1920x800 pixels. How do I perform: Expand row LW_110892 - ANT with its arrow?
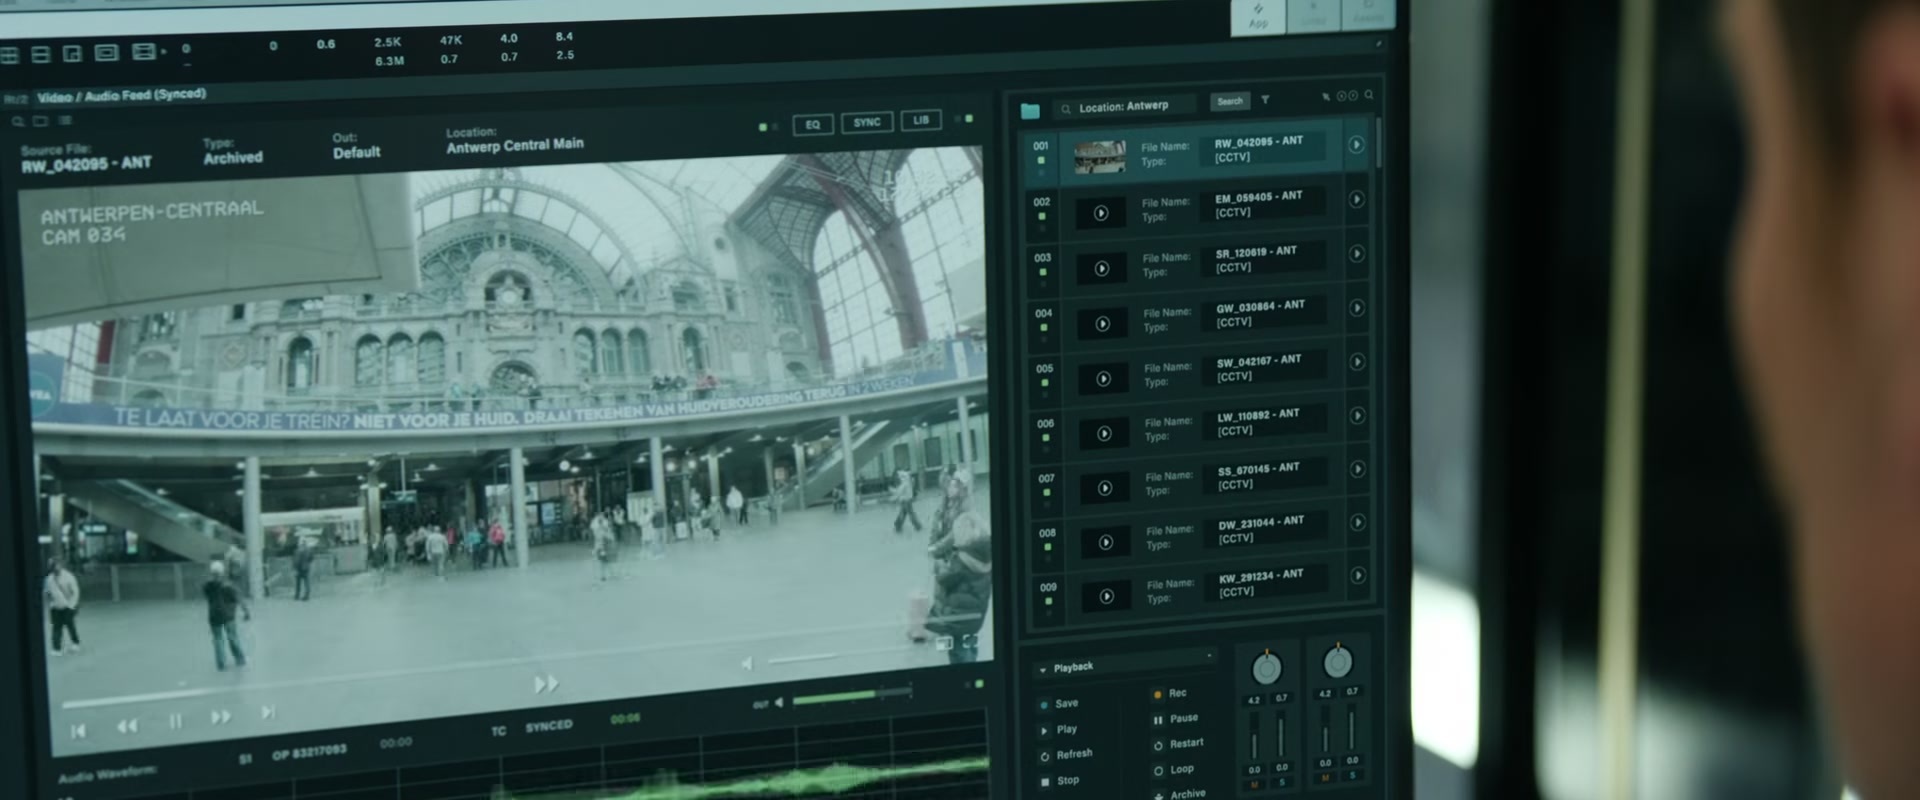[x=1358, y=416]
